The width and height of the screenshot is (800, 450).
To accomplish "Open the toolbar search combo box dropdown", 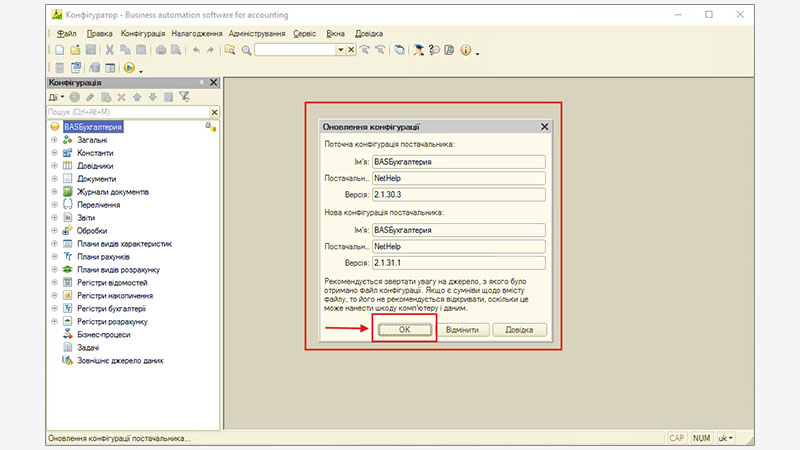I will (x=340, y=49).
